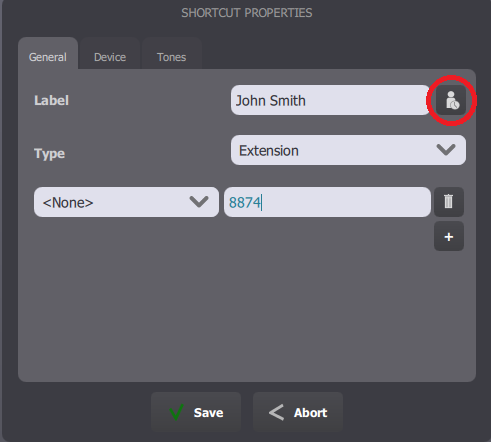This screenshot has width=491, height=442.
Task: Abort editing the shortcut
Action: (298, 412)
